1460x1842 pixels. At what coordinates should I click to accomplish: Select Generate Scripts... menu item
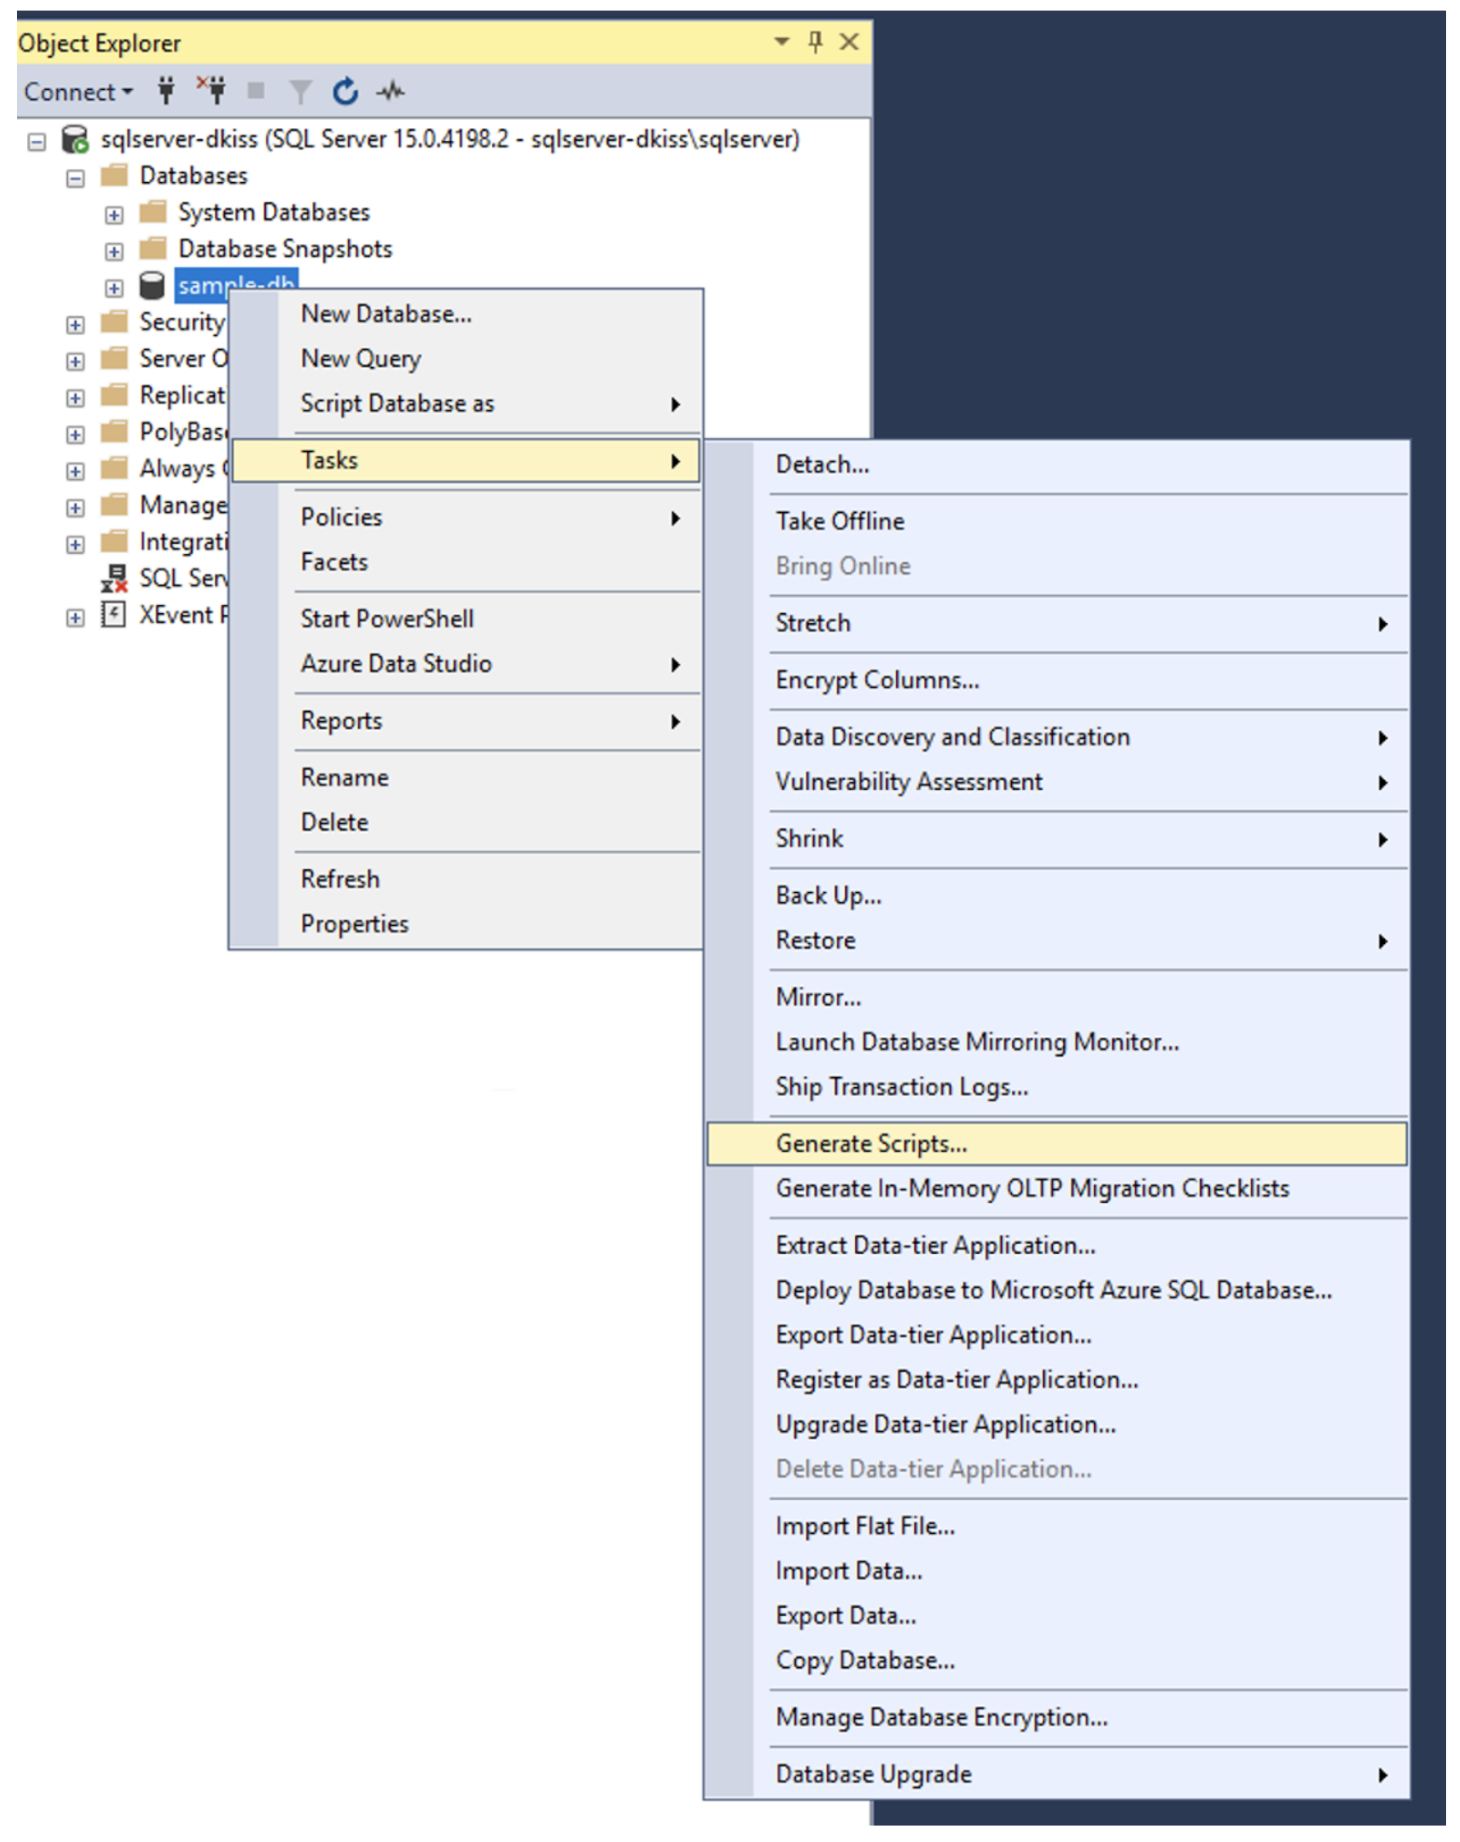[x=1057, y=1144]
